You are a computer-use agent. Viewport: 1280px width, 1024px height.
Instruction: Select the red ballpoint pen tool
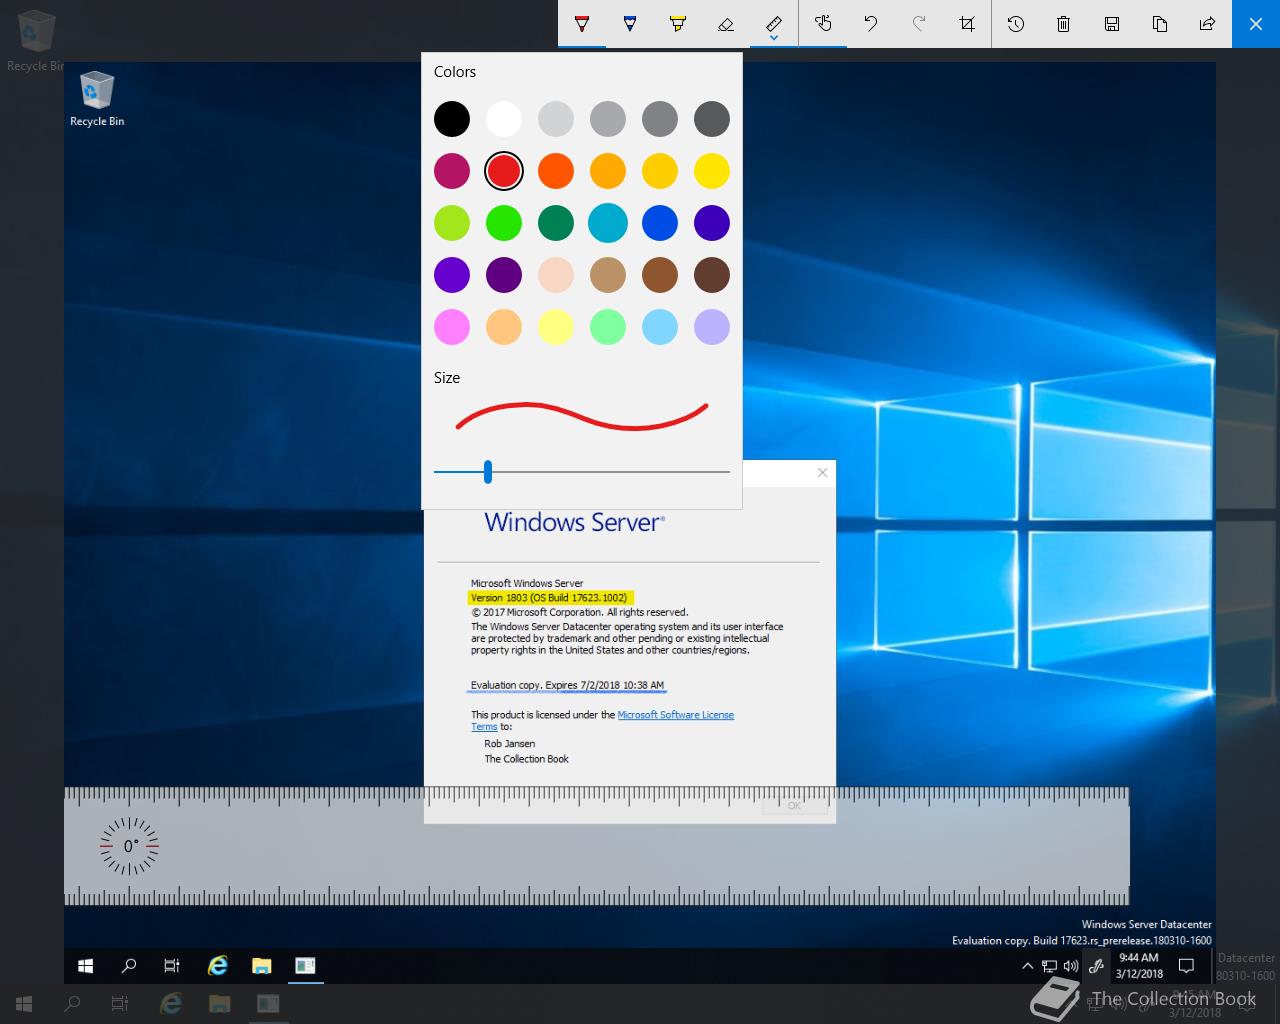coord(582,23)
